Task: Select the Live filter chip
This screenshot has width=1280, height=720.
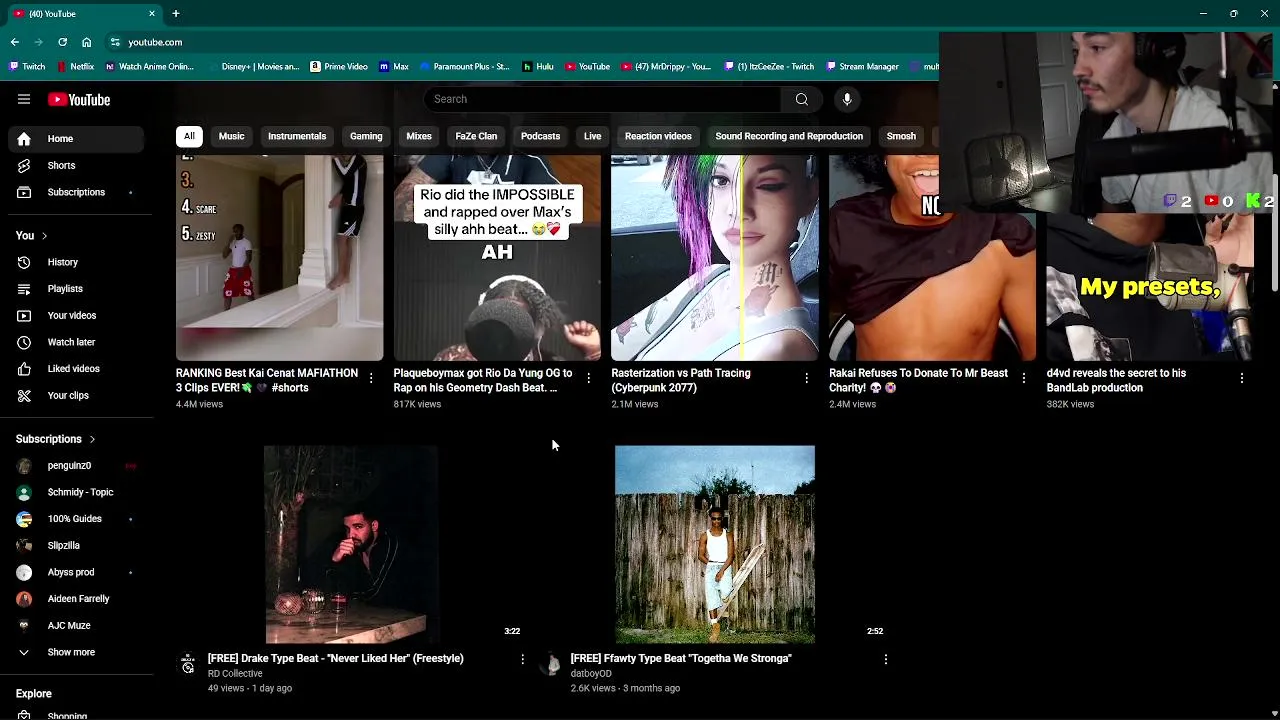Action: pyautogui.click(x=592, y=136)
